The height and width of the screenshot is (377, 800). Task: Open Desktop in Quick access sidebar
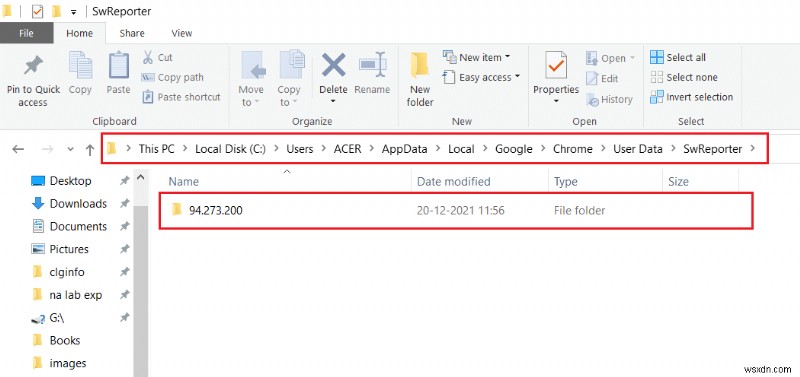point(61,181)
